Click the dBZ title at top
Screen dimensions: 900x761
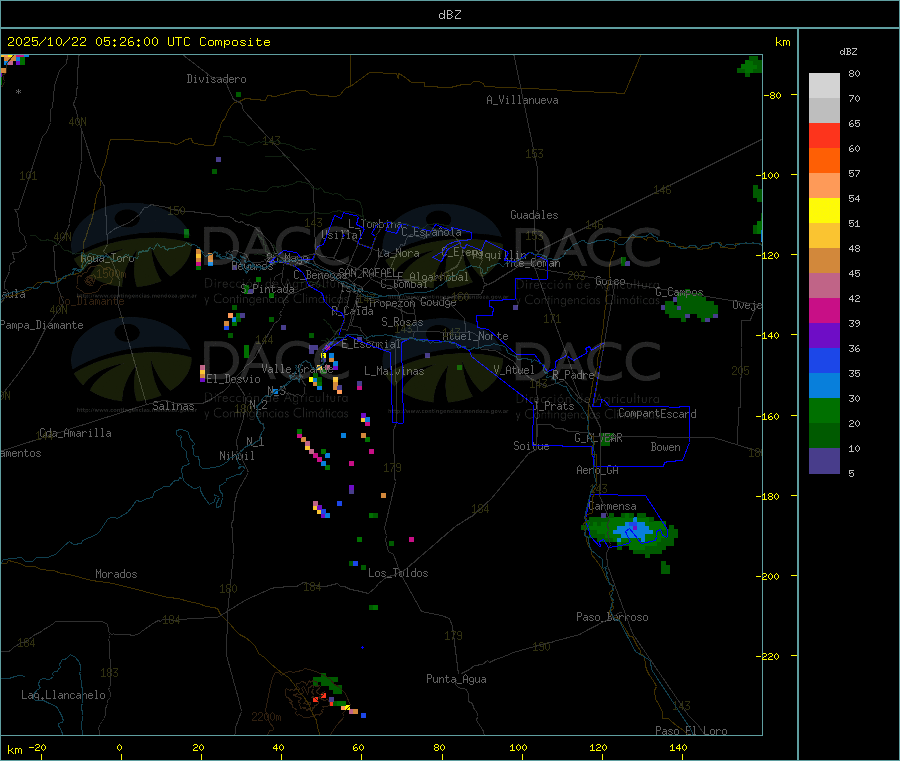[449, 15]
